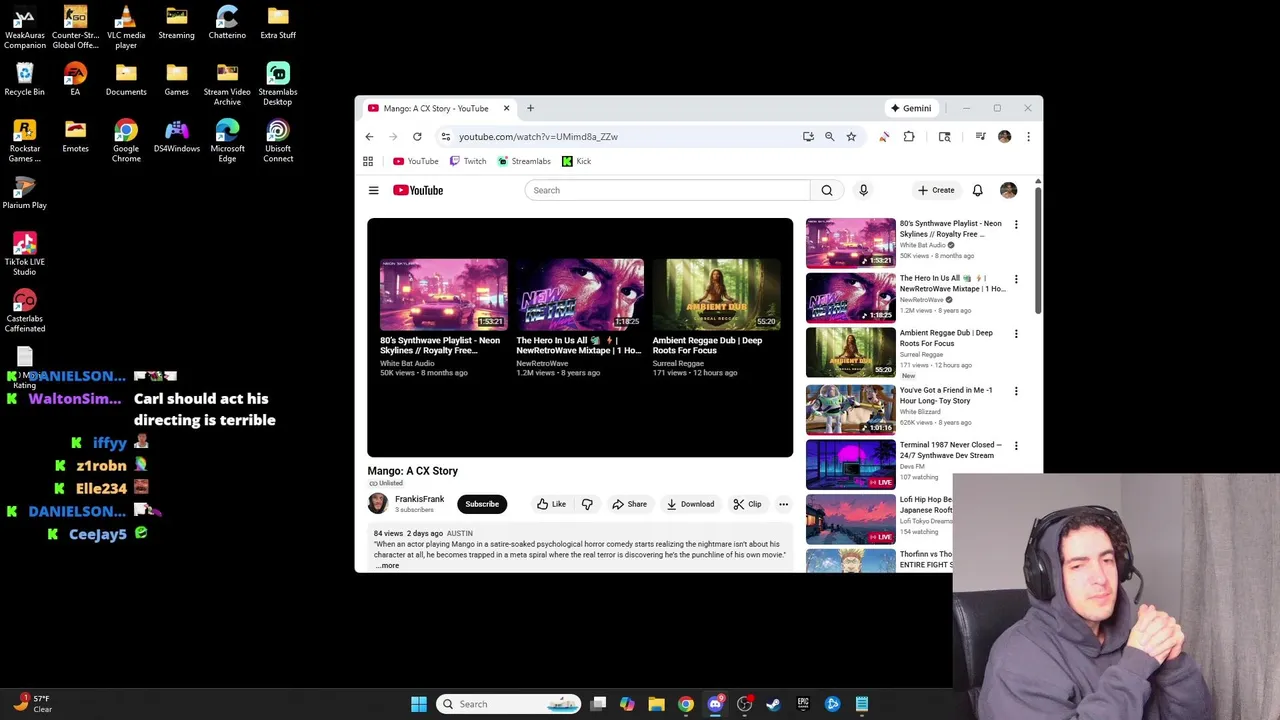
Task: Open Chrome apps grid in bookmarks bar
Action: 368,161
